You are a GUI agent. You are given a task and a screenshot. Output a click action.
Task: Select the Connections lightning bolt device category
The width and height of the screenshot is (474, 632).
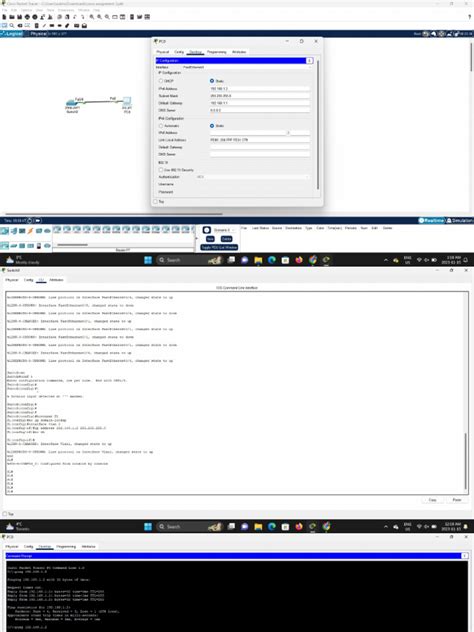coord(30,231)
